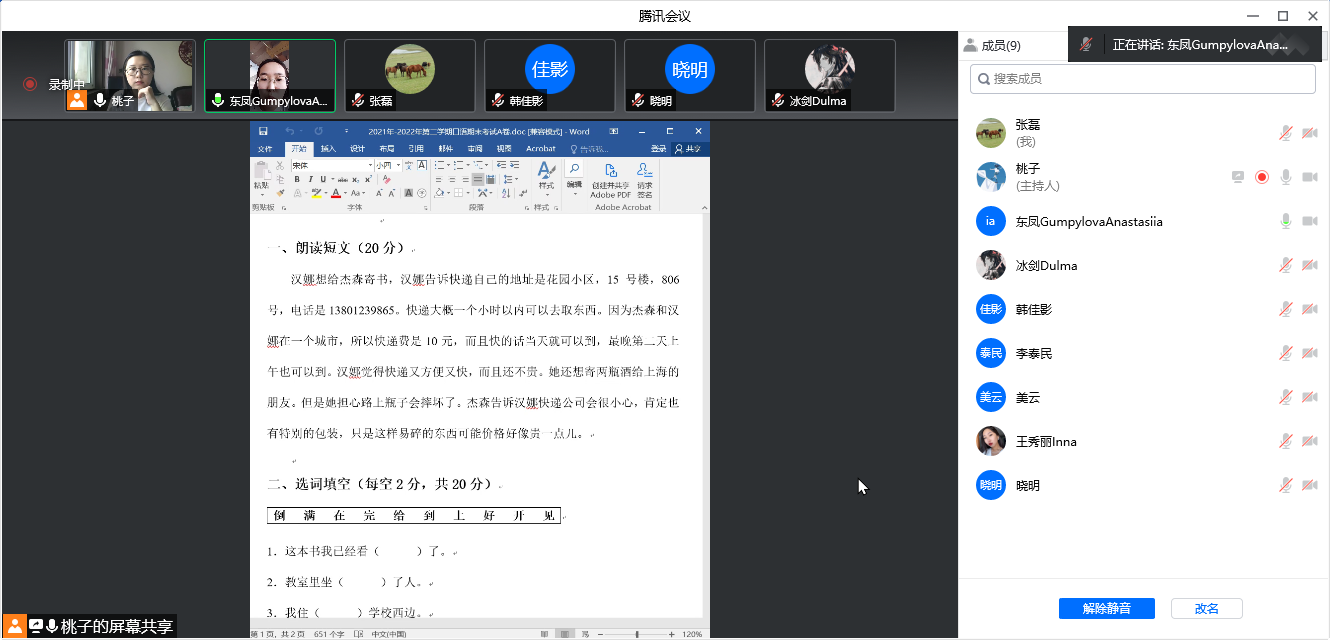Screen dimensions: 1330x640
Task: Click the 解除静音 unmute button
Action: point(1106,608)
